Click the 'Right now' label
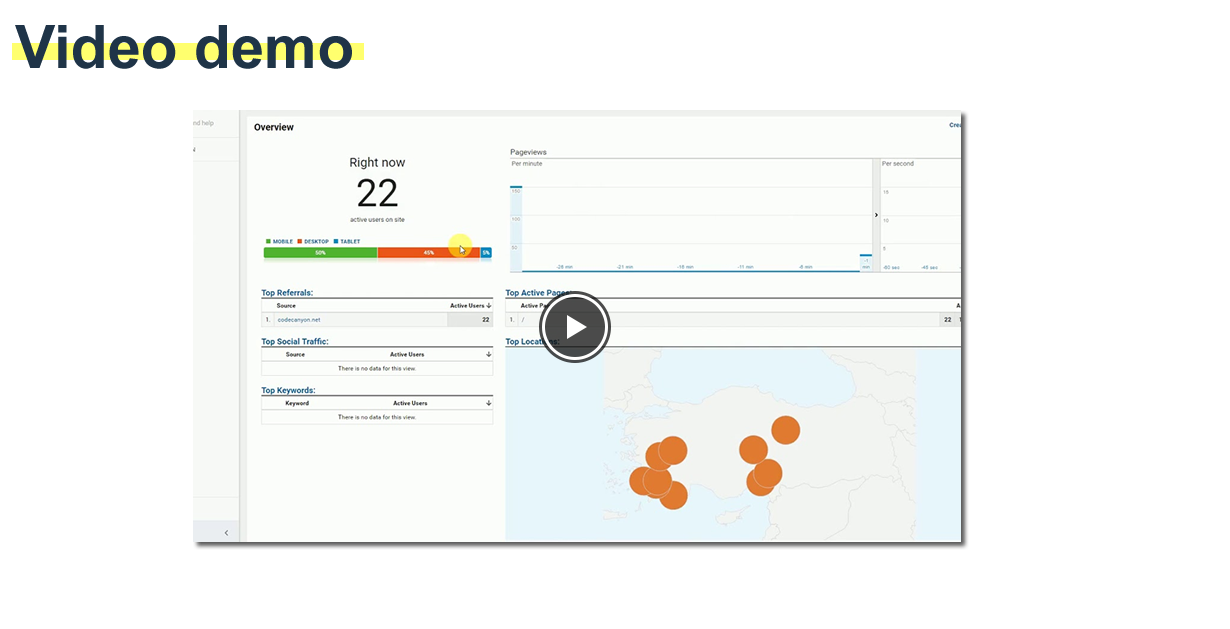Image resolution: width=1230 pixels, height=629 pixels. 377,162
